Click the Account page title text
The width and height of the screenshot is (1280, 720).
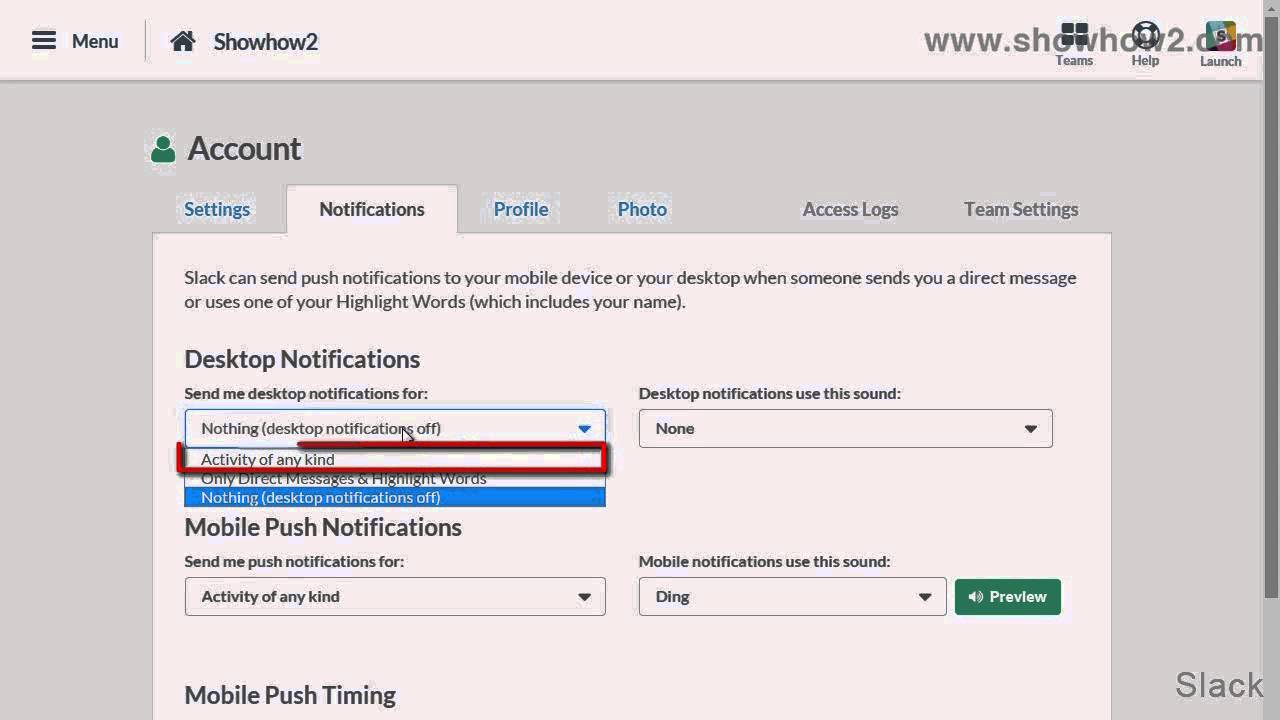244,149
